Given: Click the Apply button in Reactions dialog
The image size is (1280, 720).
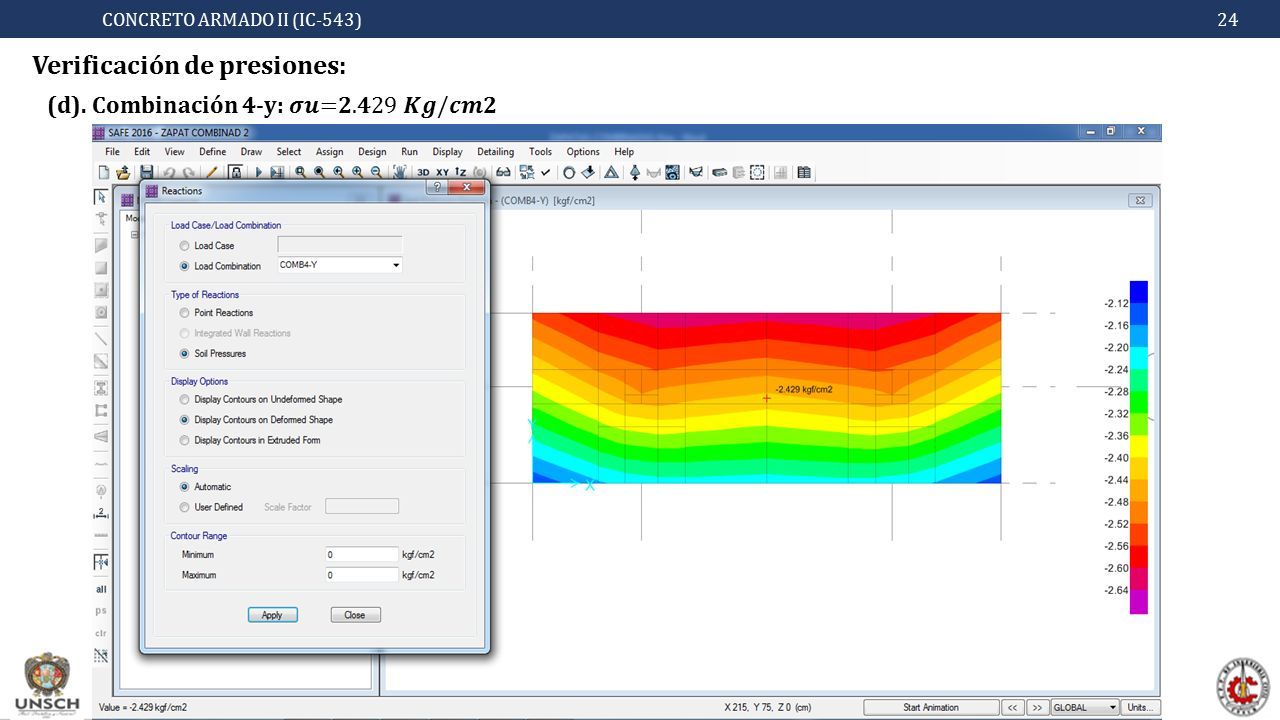Looking at the screenshot, I should point(272,615).
